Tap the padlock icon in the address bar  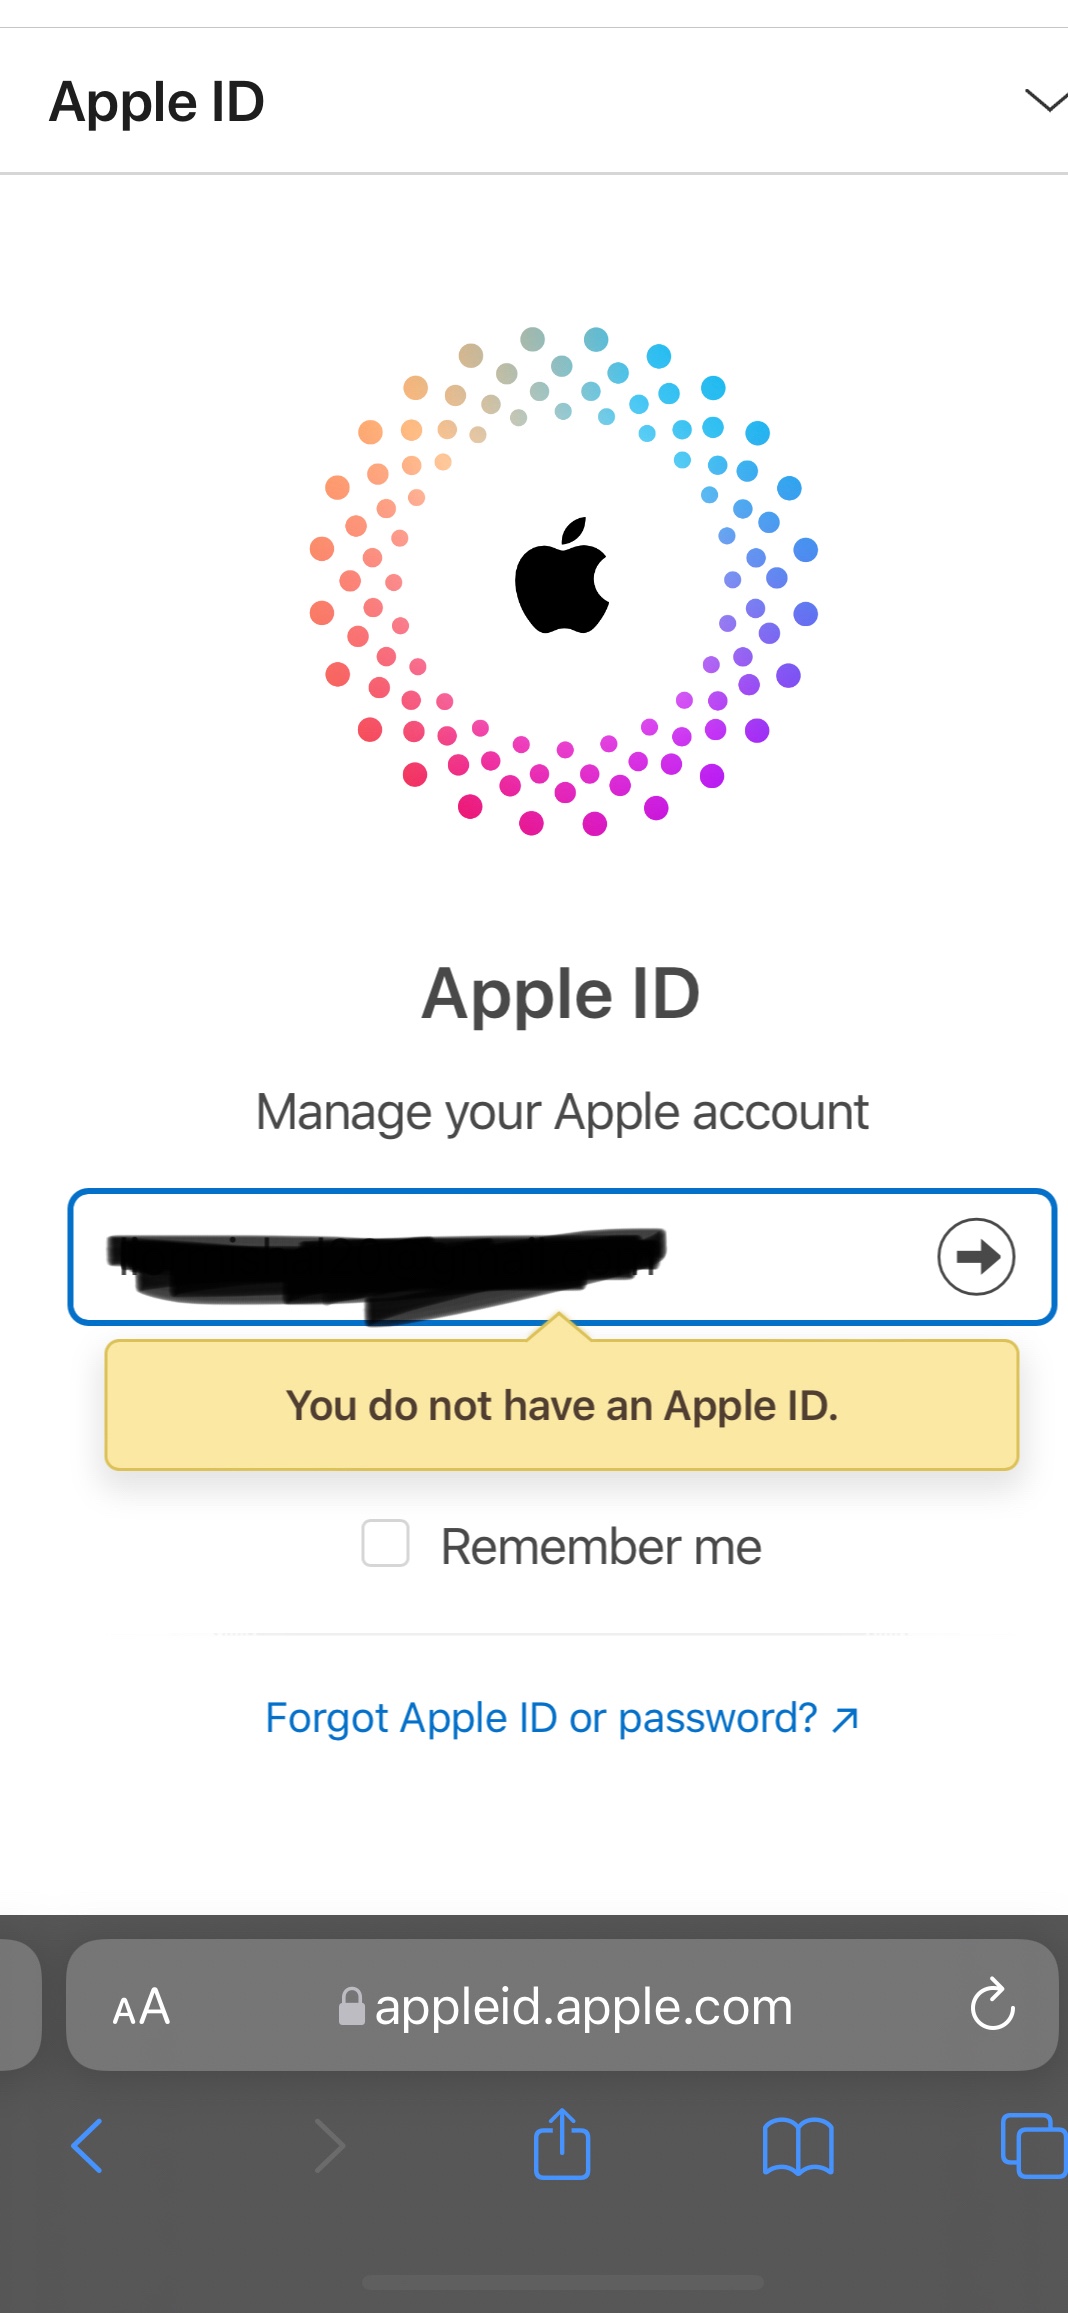click(x=351, y=2006)
